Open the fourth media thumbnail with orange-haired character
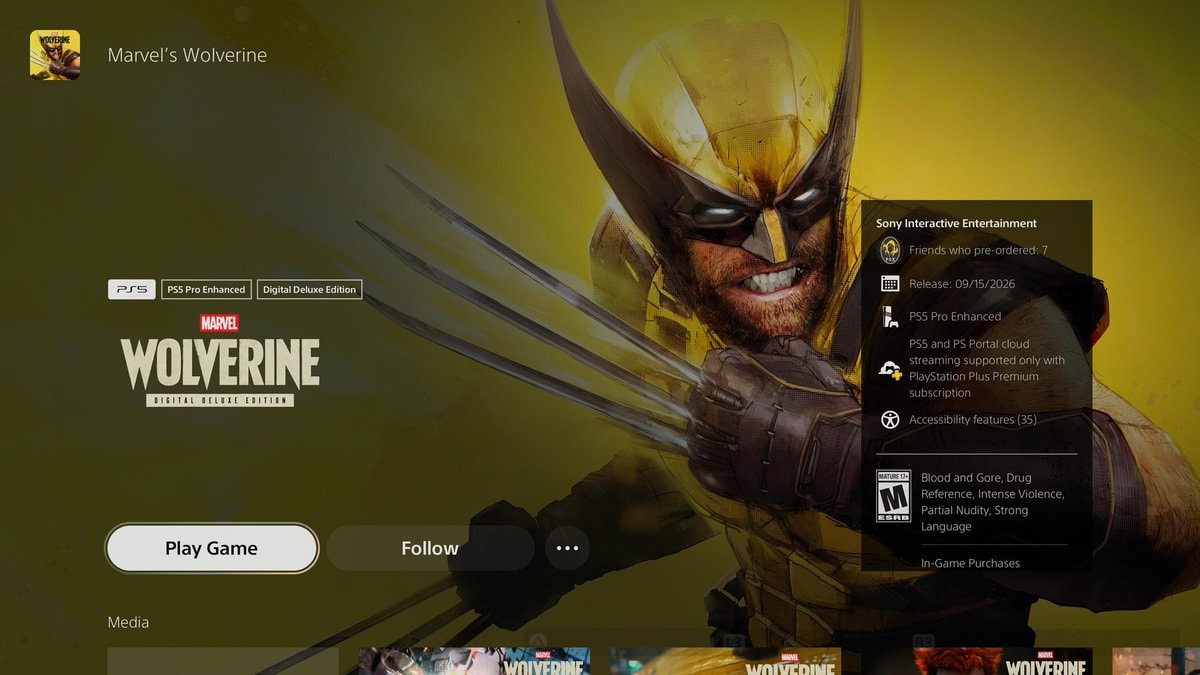 (977, 661)
